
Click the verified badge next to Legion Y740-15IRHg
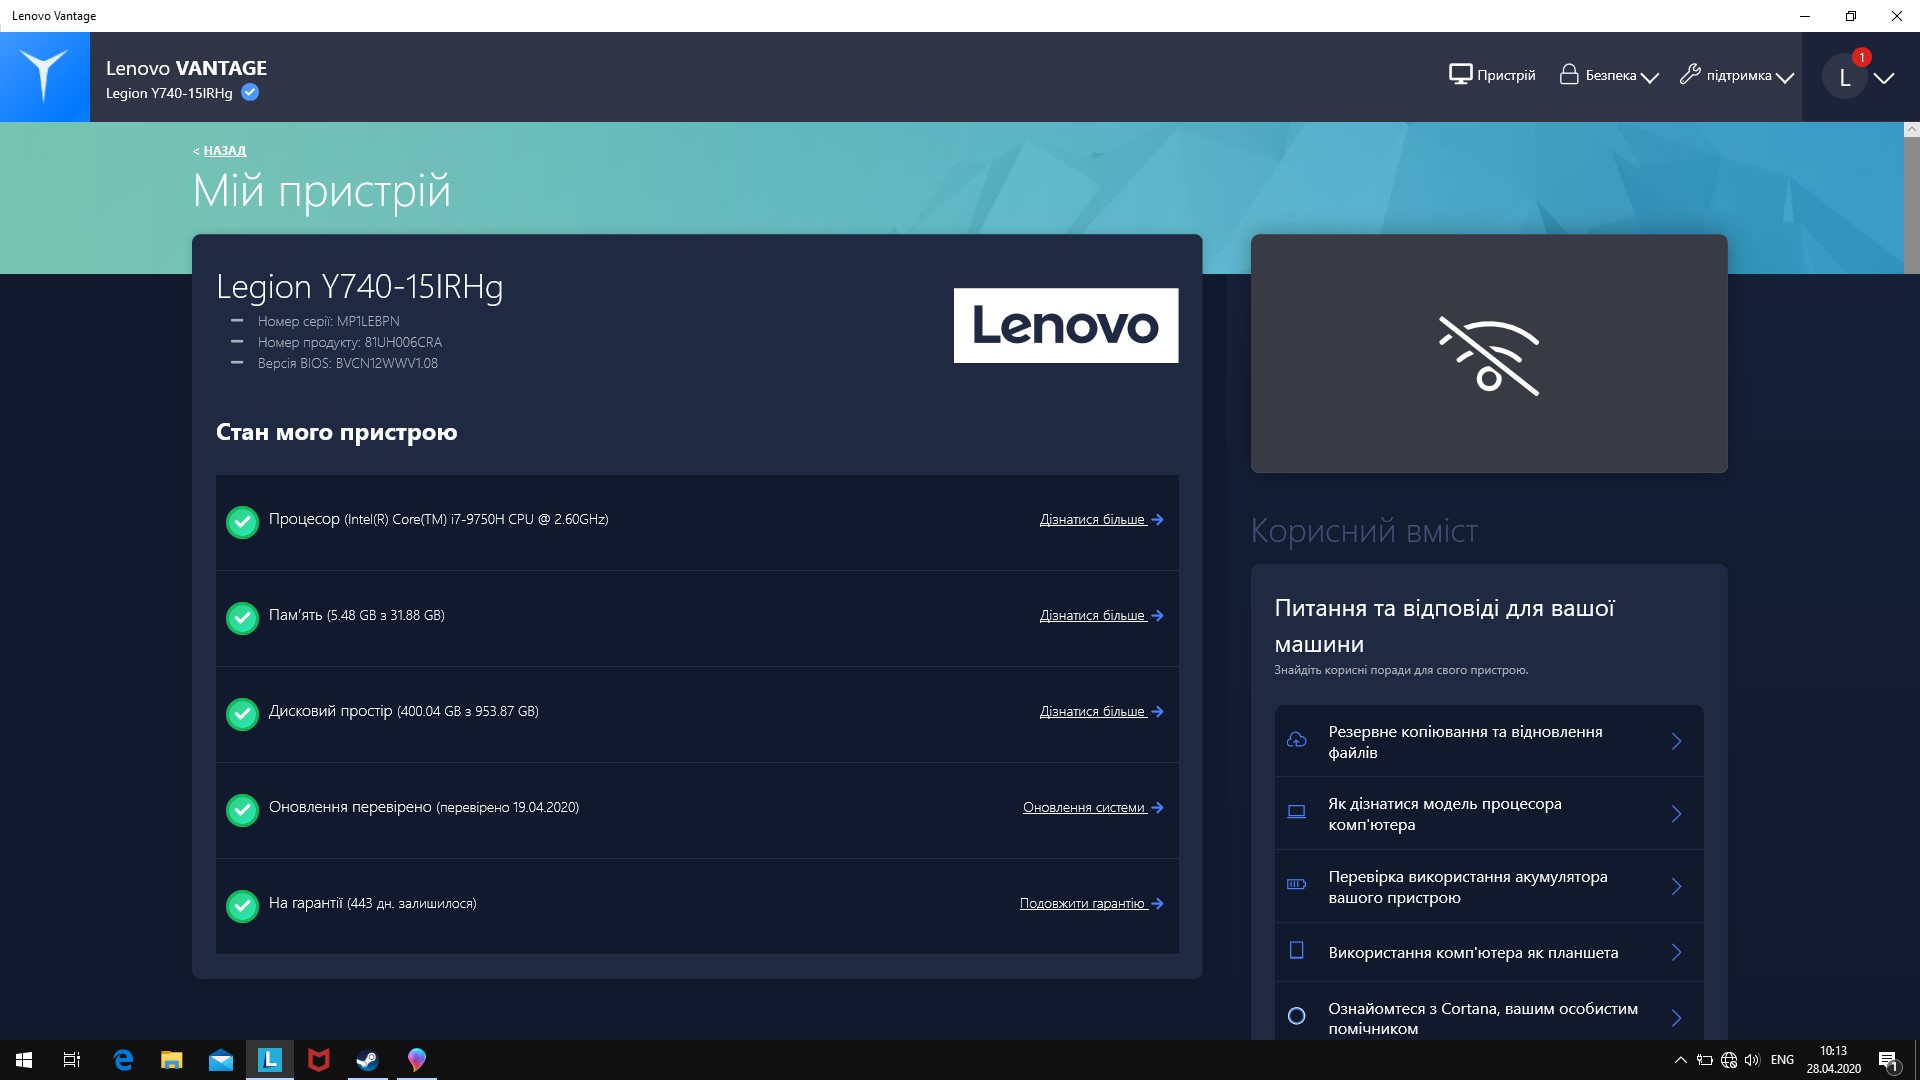[250, 93]
